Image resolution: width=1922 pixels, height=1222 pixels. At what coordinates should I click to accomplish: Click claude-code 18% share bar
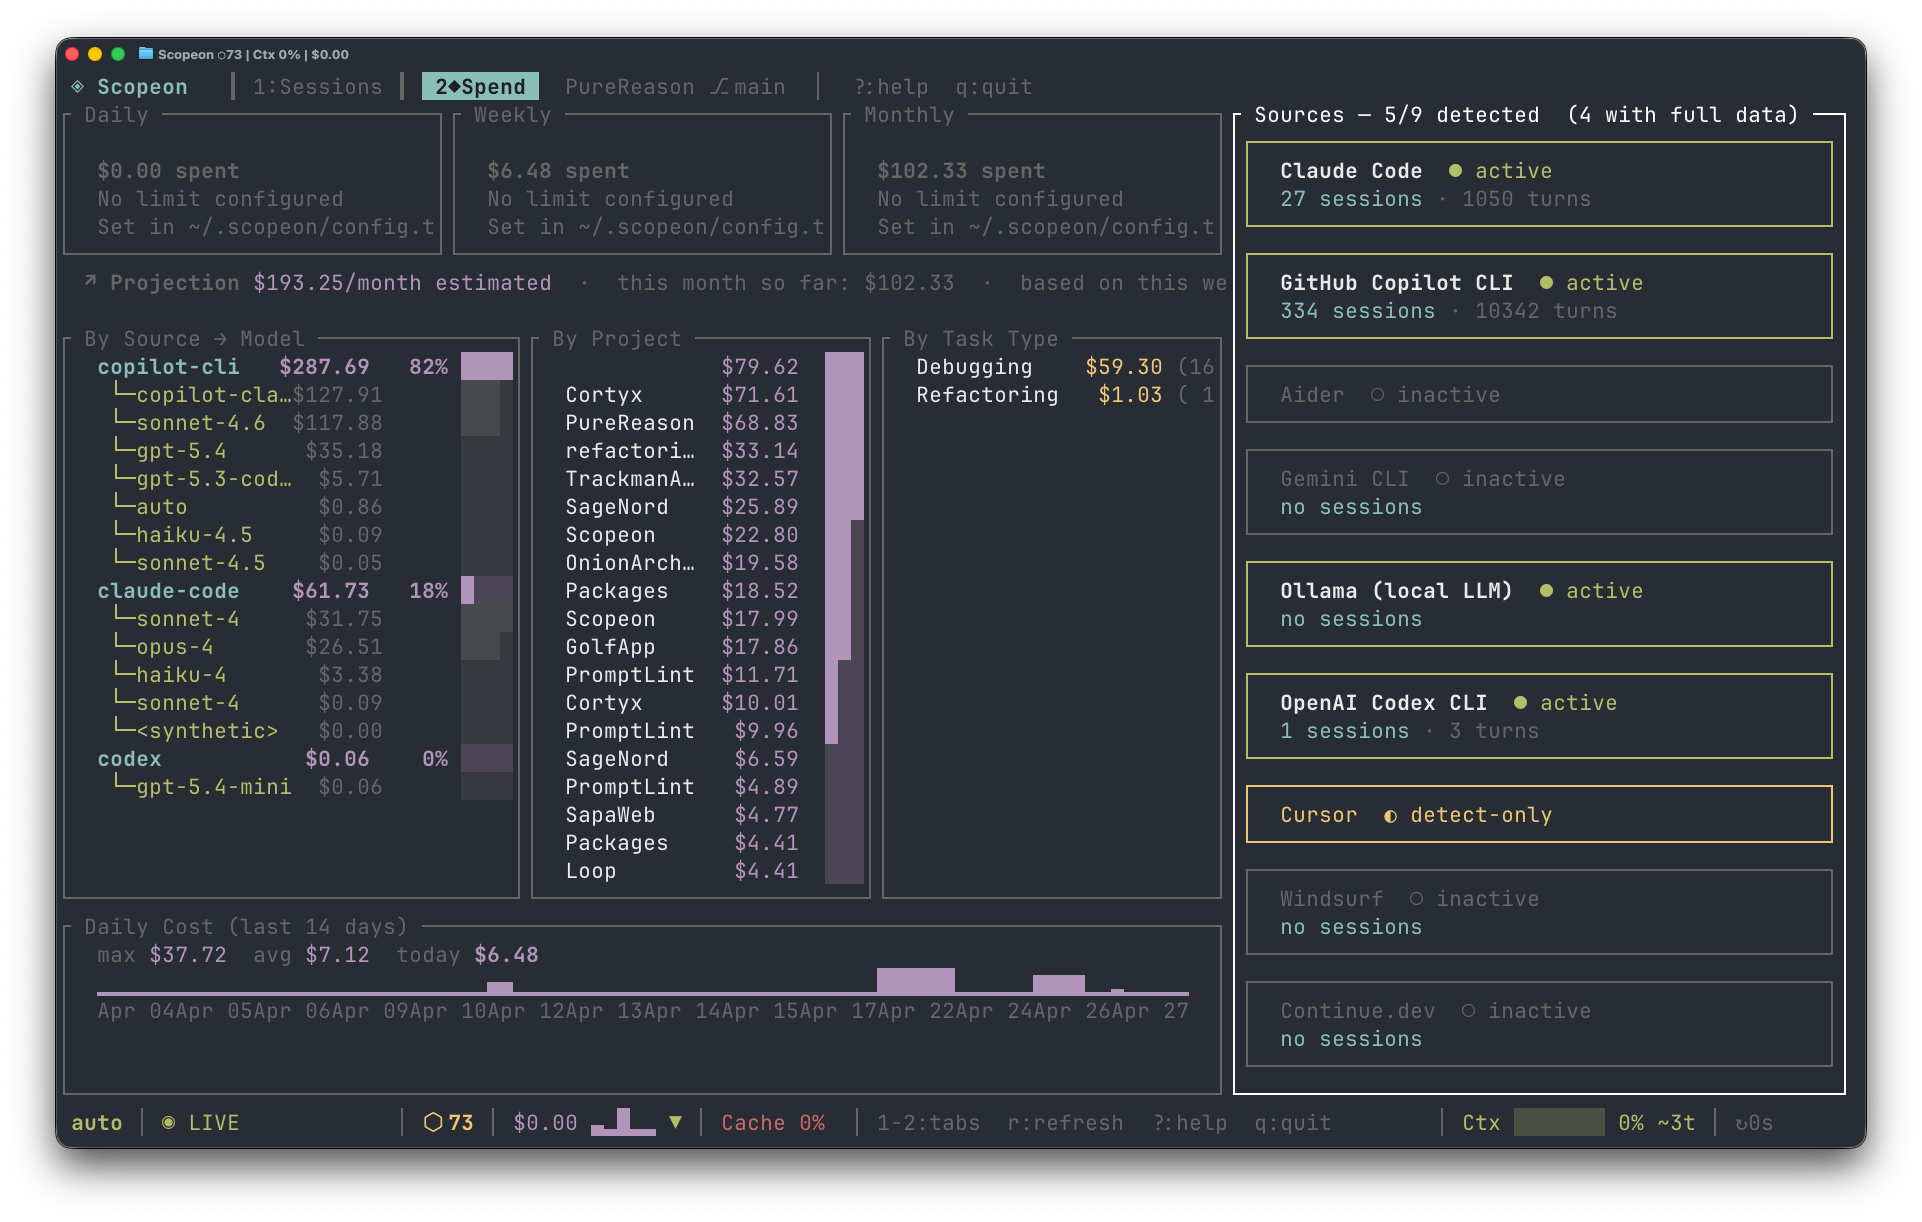[x=487, y=590]
